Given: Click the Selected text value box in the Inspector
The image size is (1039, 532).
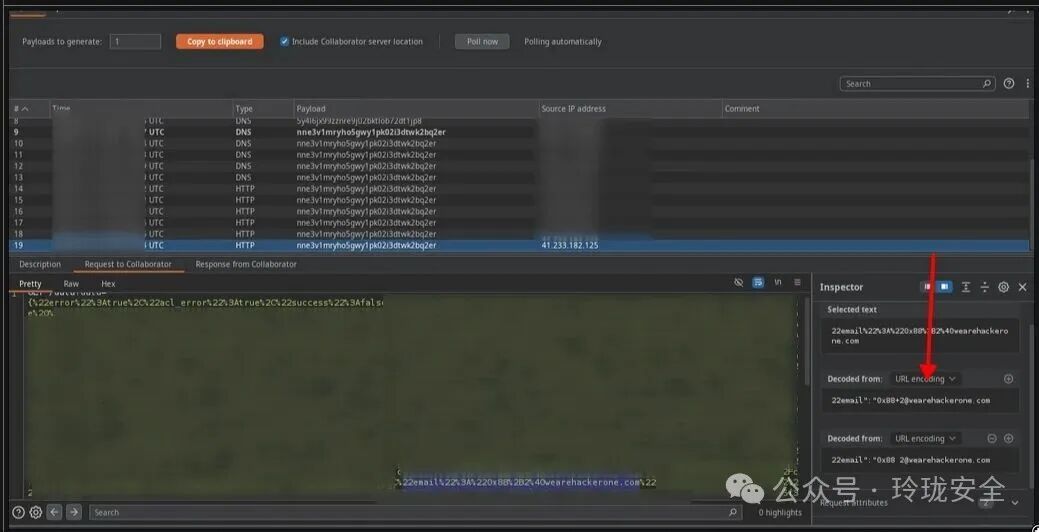Looking at the screenshot, I should 920,335.
